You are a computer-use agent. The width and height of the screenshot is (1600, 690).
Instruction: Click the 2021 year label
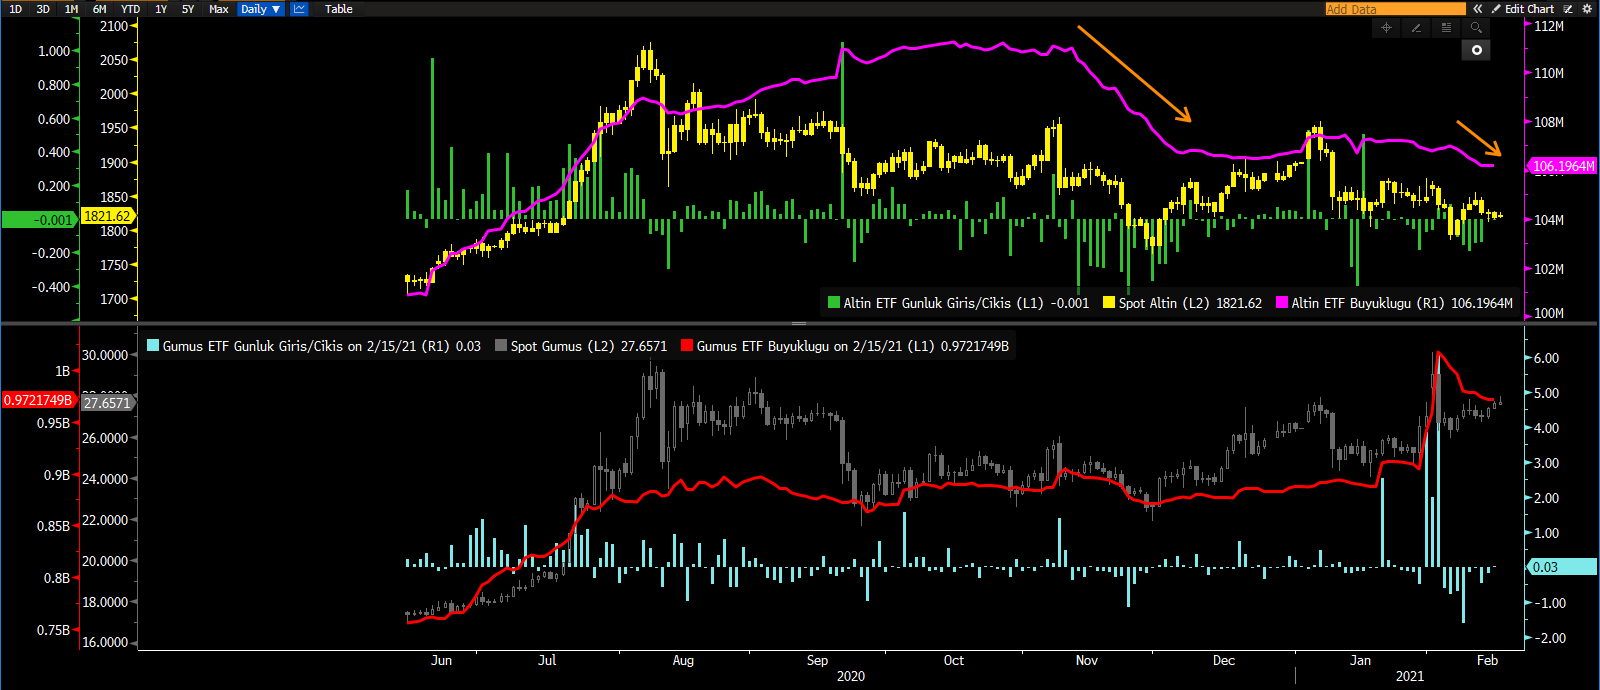click(x=1410, y=676)
